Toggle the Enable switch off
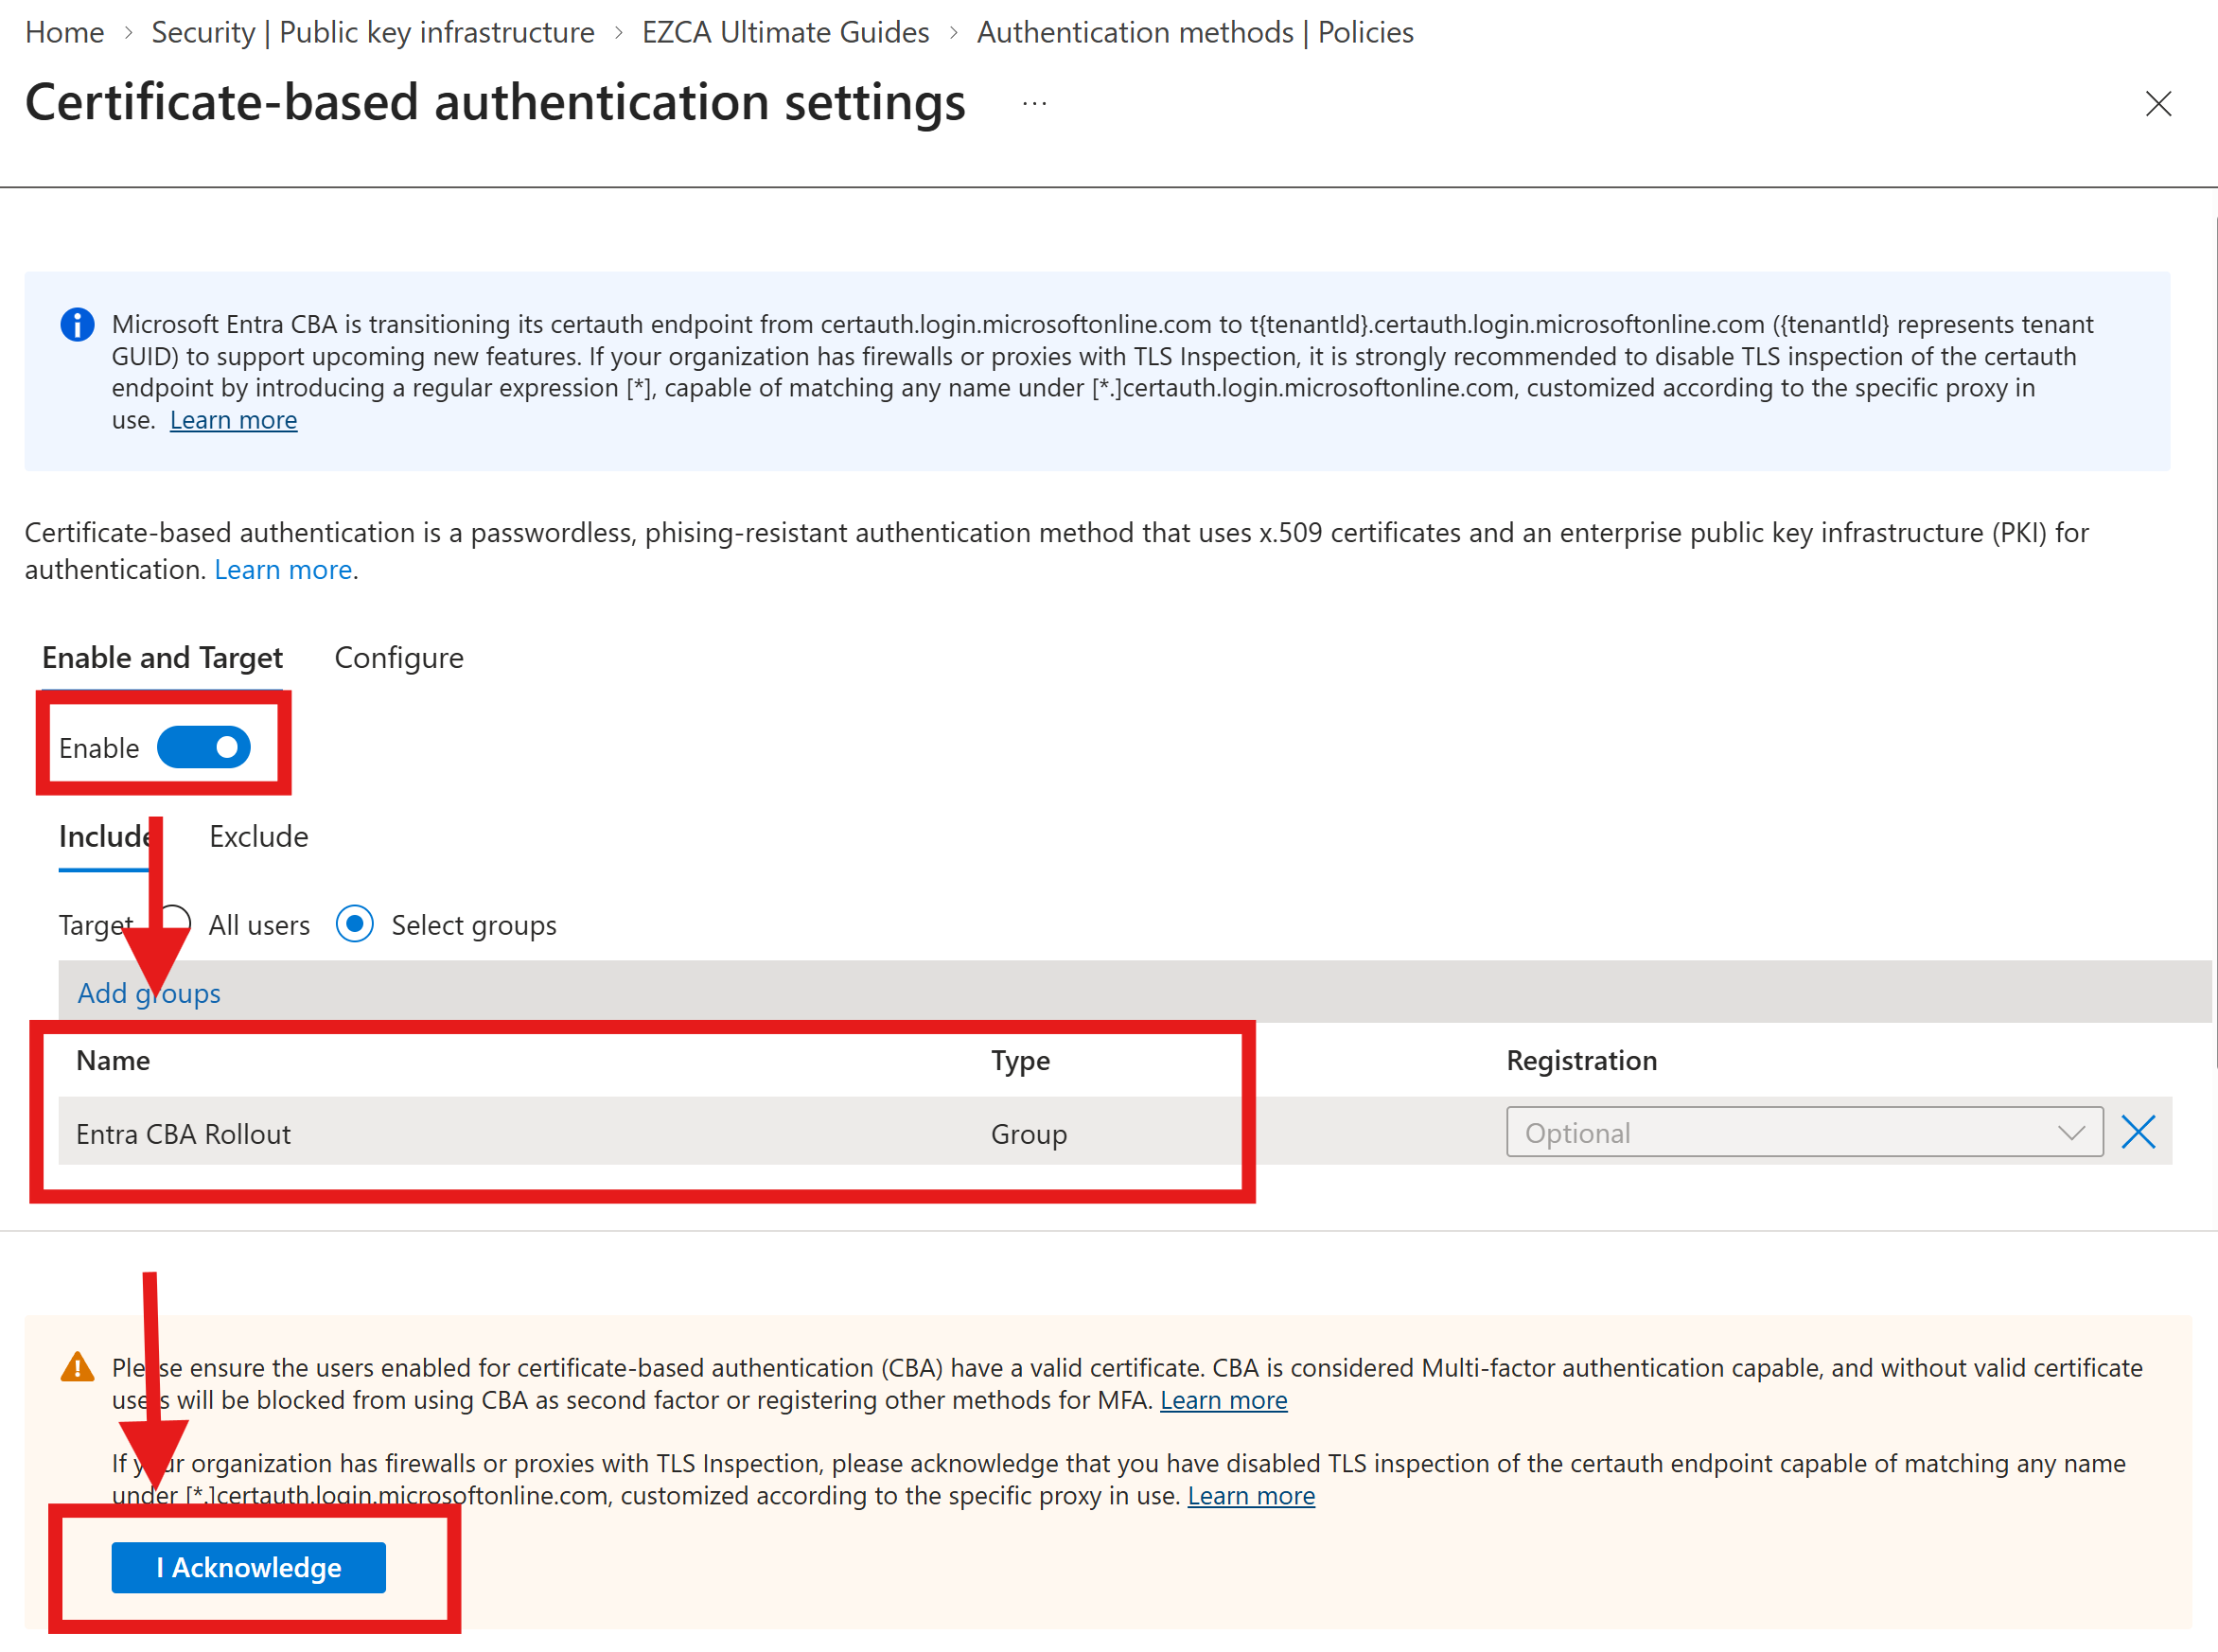The width and height of the screenshot is (2218, 1652). 204,747
